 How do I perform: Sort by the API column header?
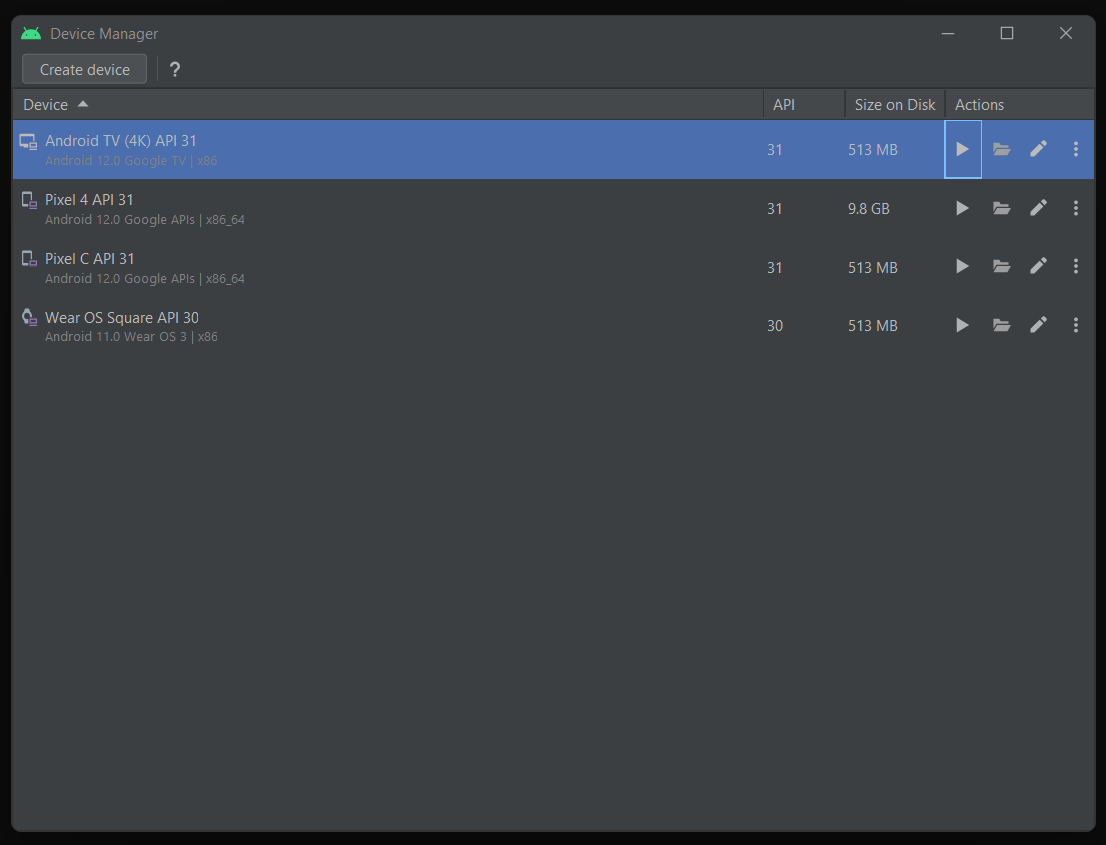(804, 104)
